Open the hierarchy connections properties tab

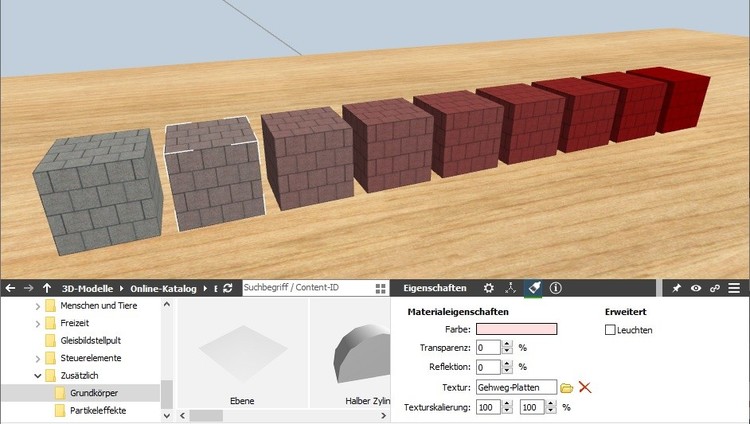click(511, 288)
